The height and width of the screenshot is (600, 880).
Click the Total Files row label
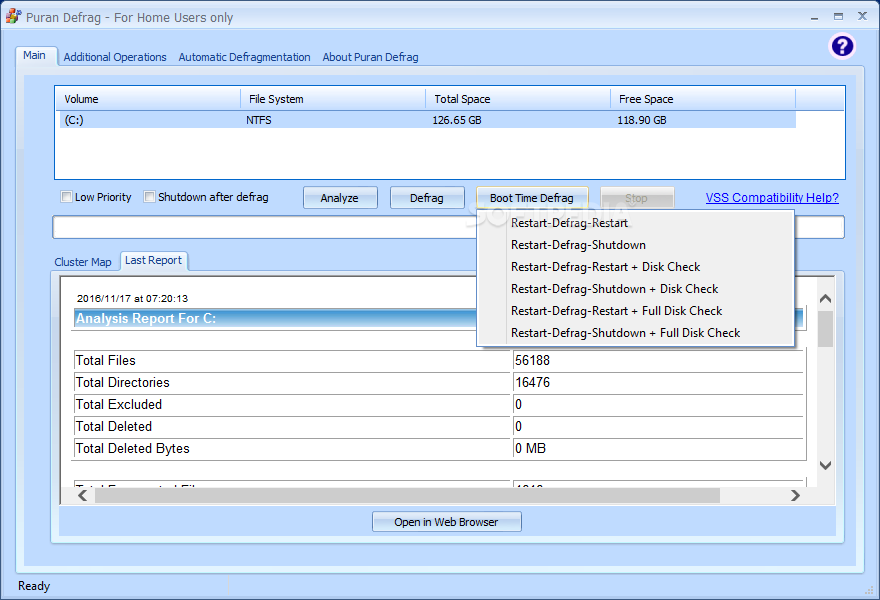(106, 360)
